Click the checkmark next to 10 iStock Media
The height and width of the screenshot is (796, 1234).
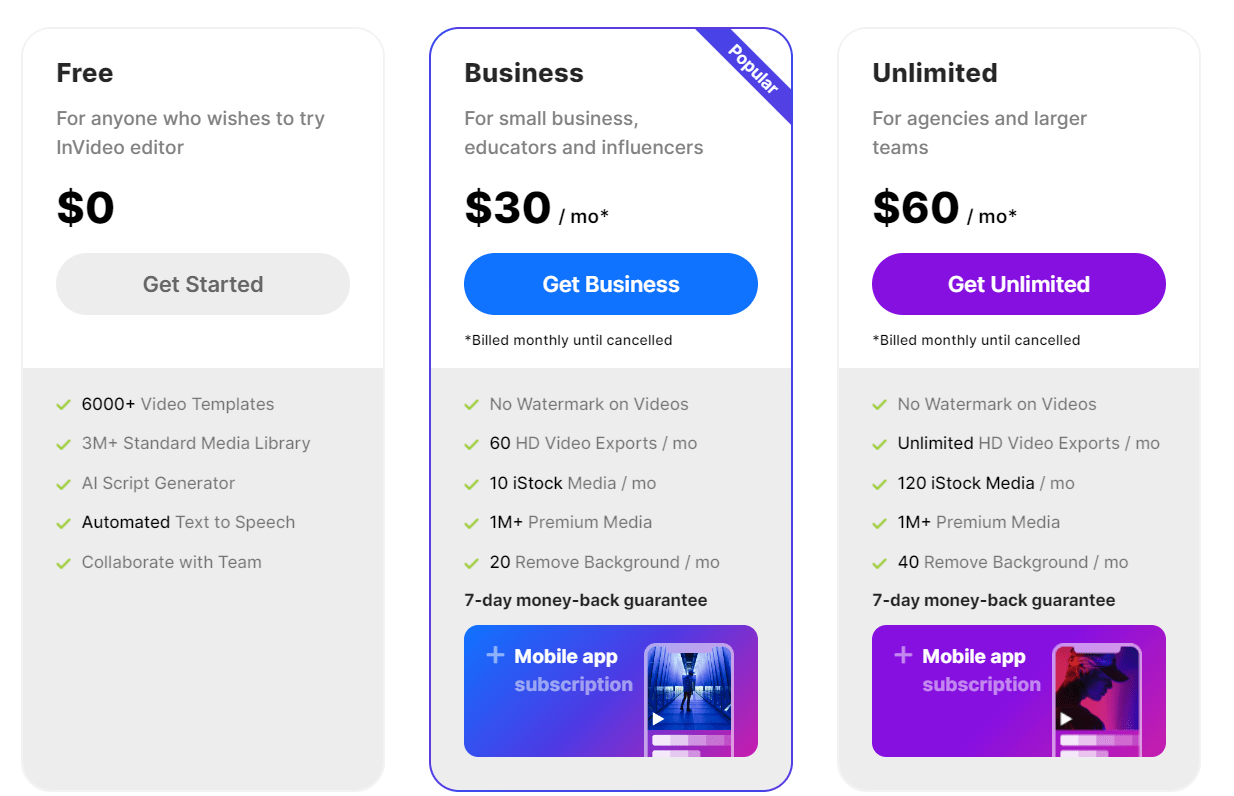472,484
